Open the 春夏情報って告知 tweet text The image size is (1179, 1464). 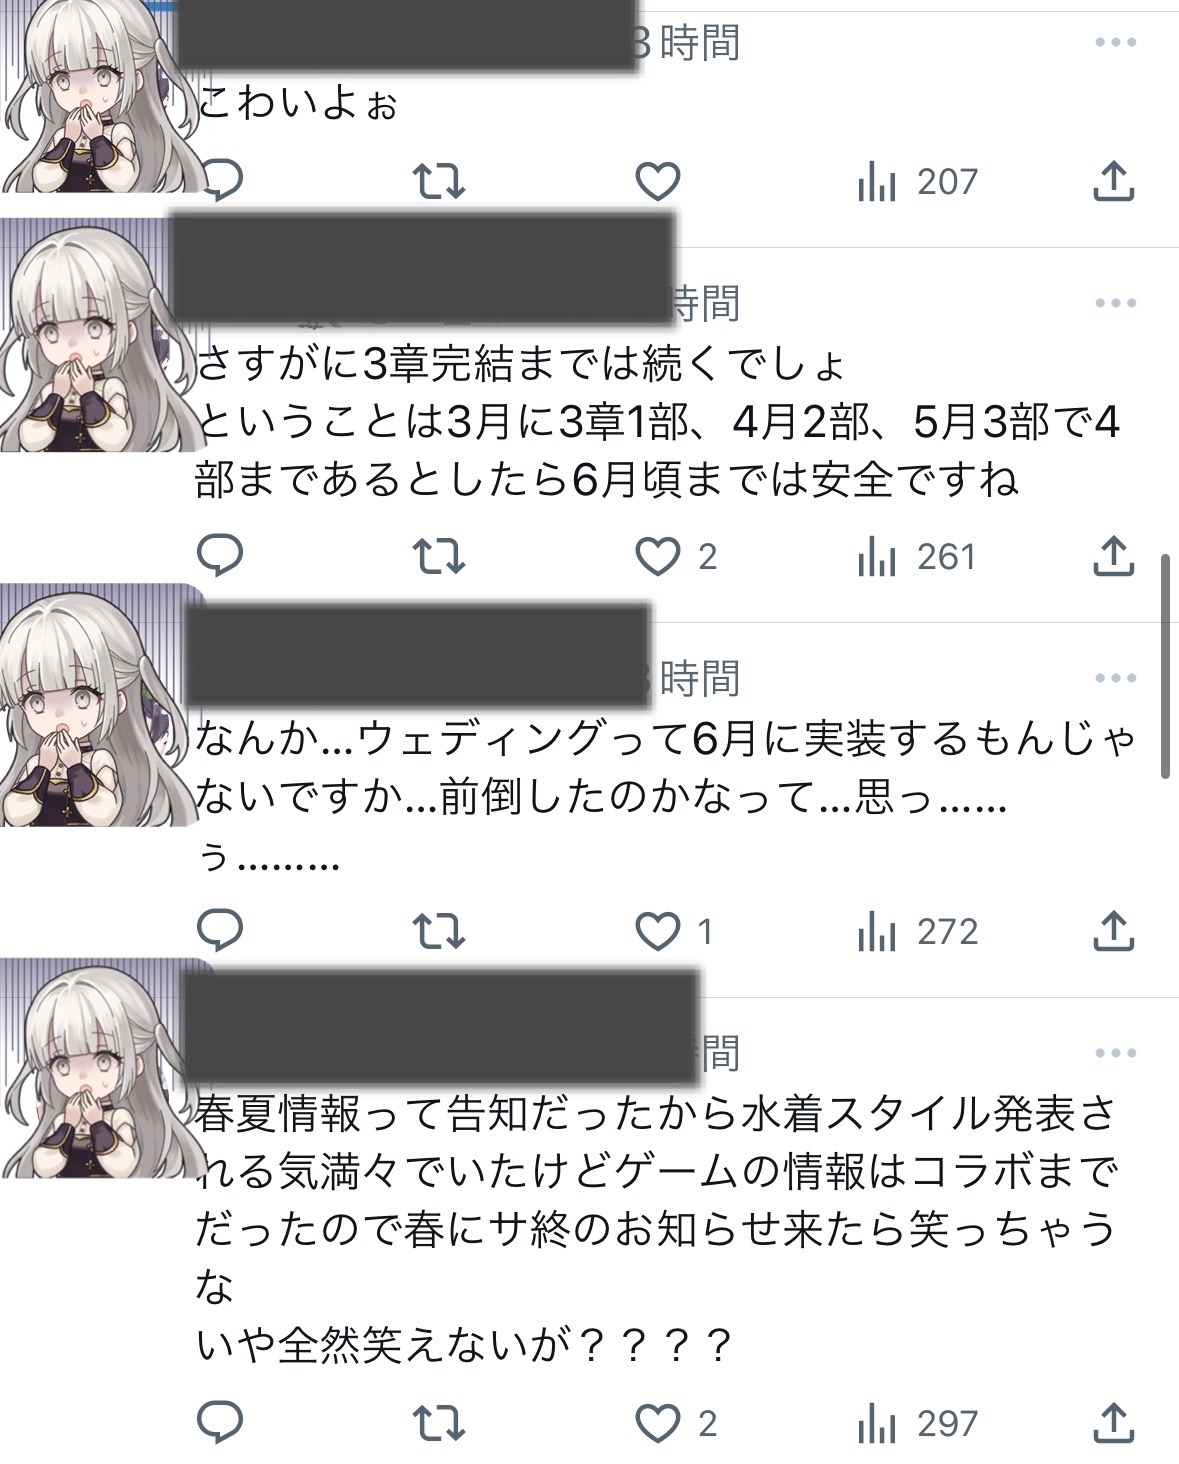(655, 1230)
